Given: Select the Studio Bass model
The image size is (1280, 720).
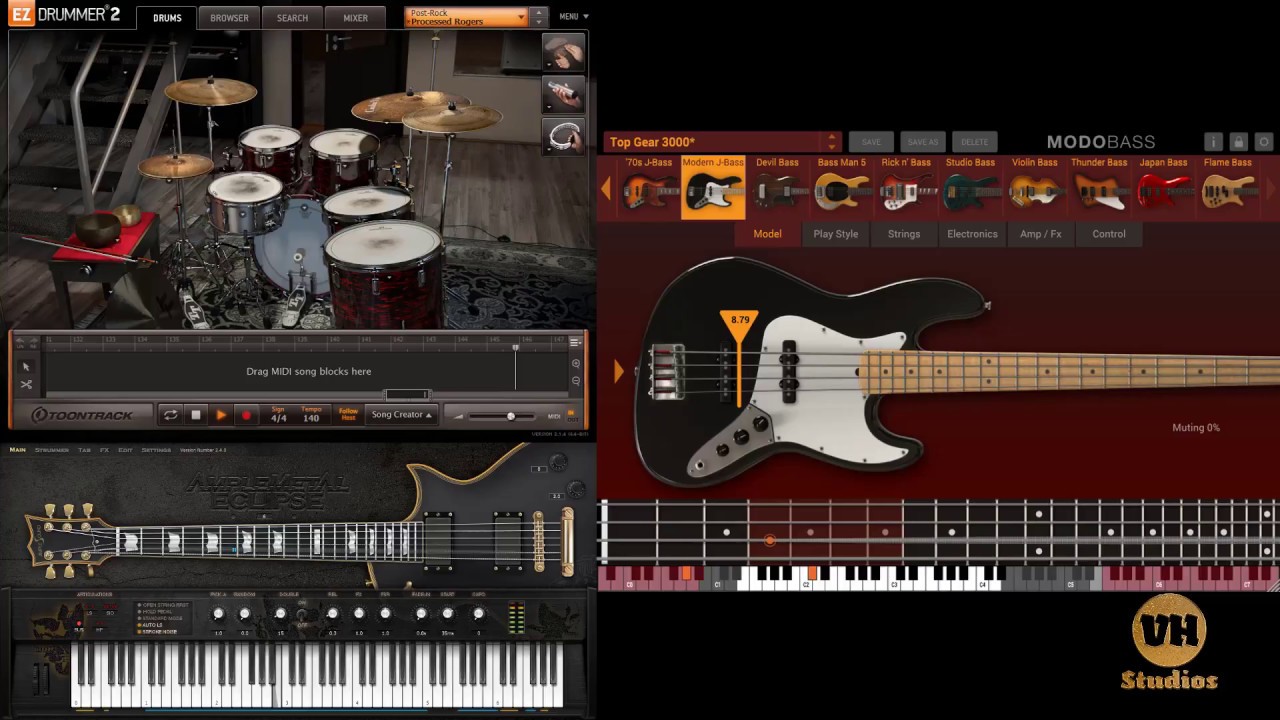Looking at the screenshot, I should pyautogui.click(x=970, y=187).
